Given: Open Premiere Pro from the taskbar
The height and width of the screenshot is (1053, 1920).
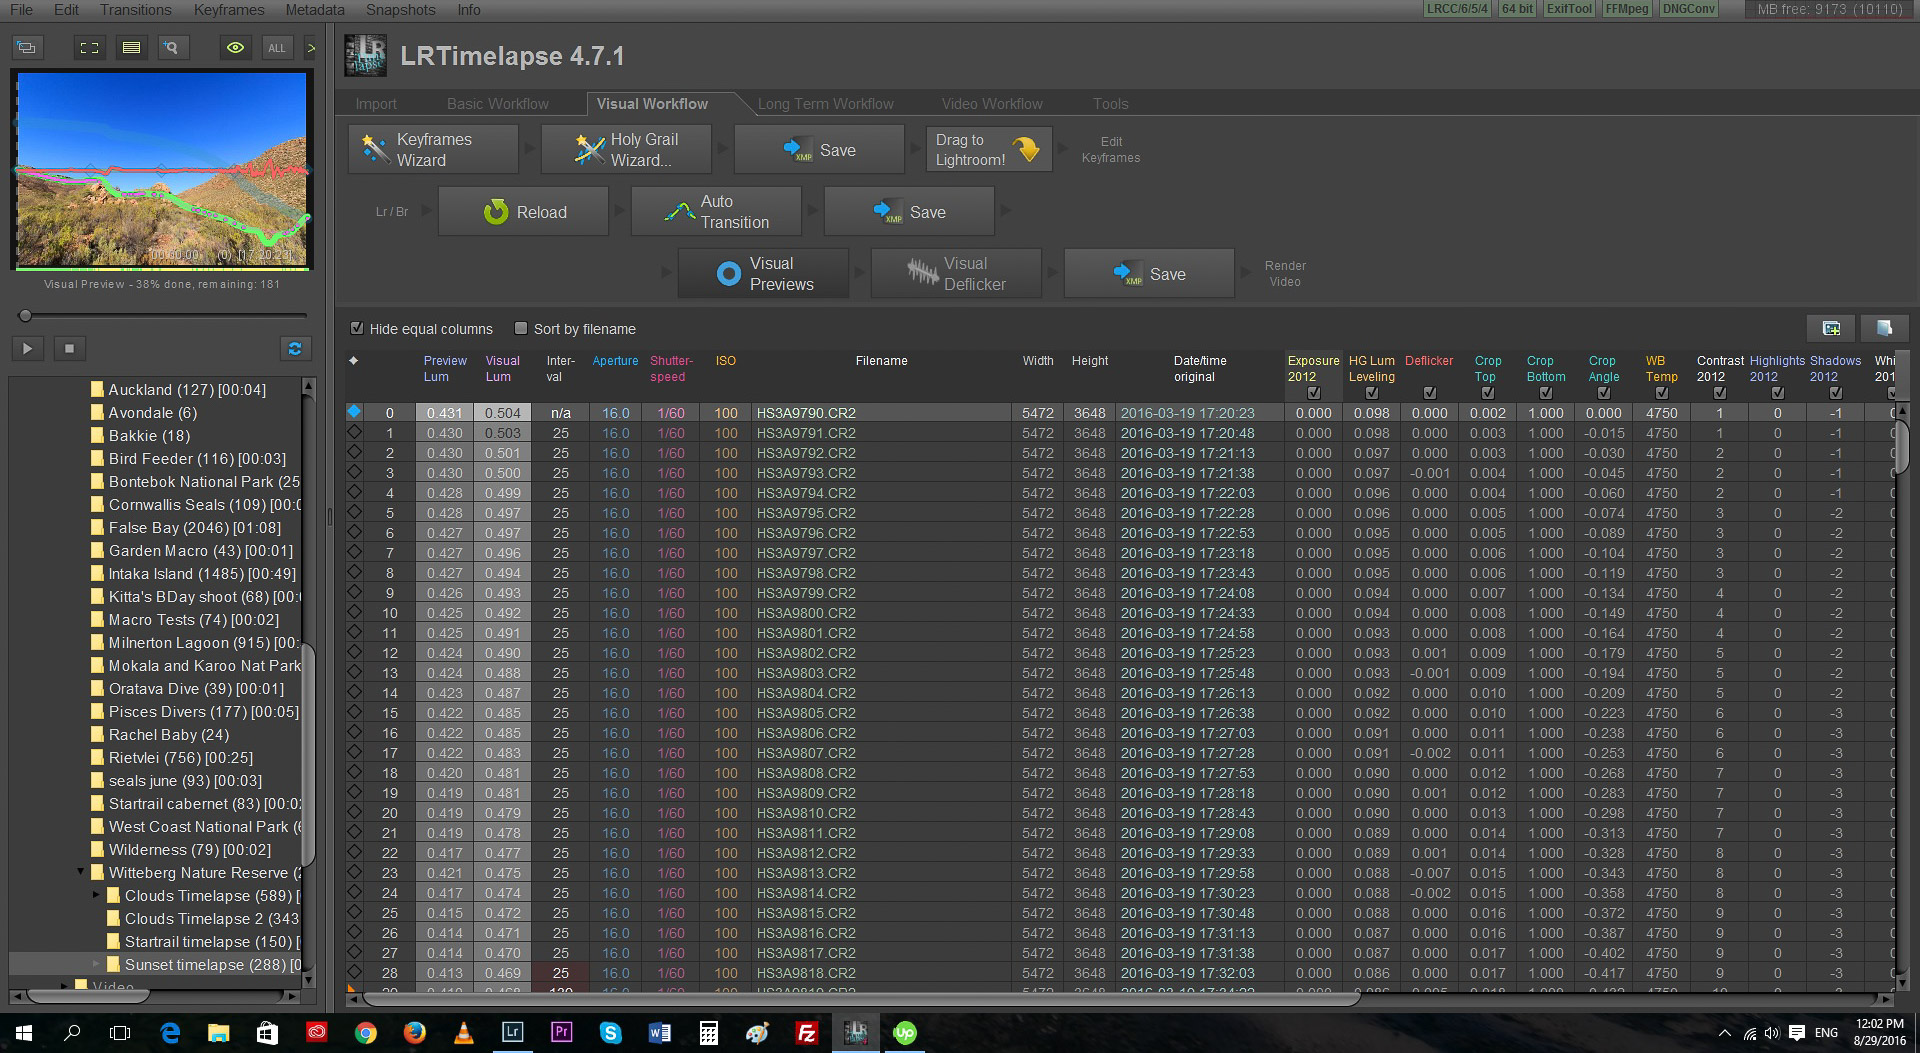Looking at the screenshot, I should 561,1033.
